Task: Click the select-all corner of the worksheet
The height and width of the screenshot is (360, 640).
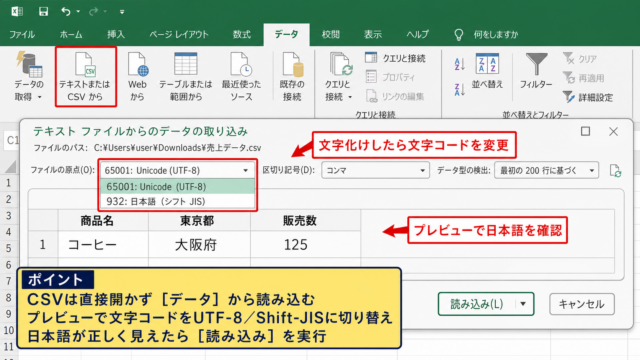Action: click(x=10, y=167)
